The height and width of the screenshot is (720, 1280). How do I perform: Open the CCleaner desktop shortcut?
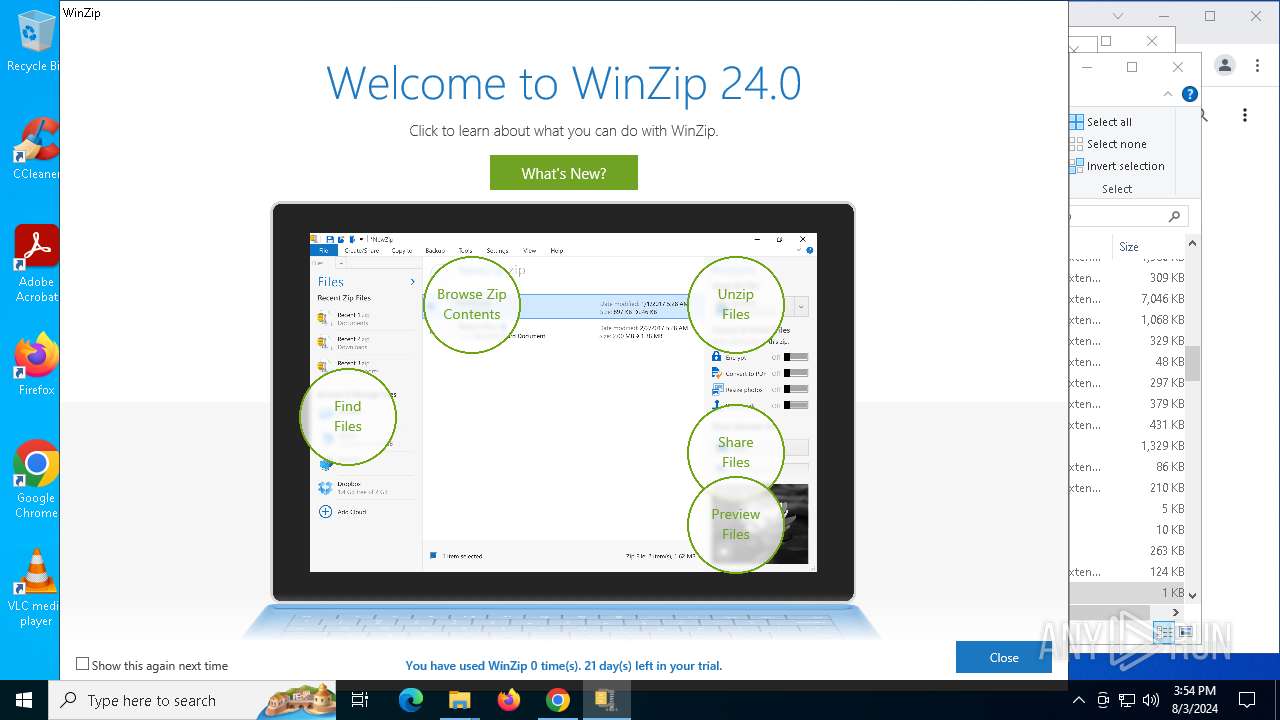36,148
